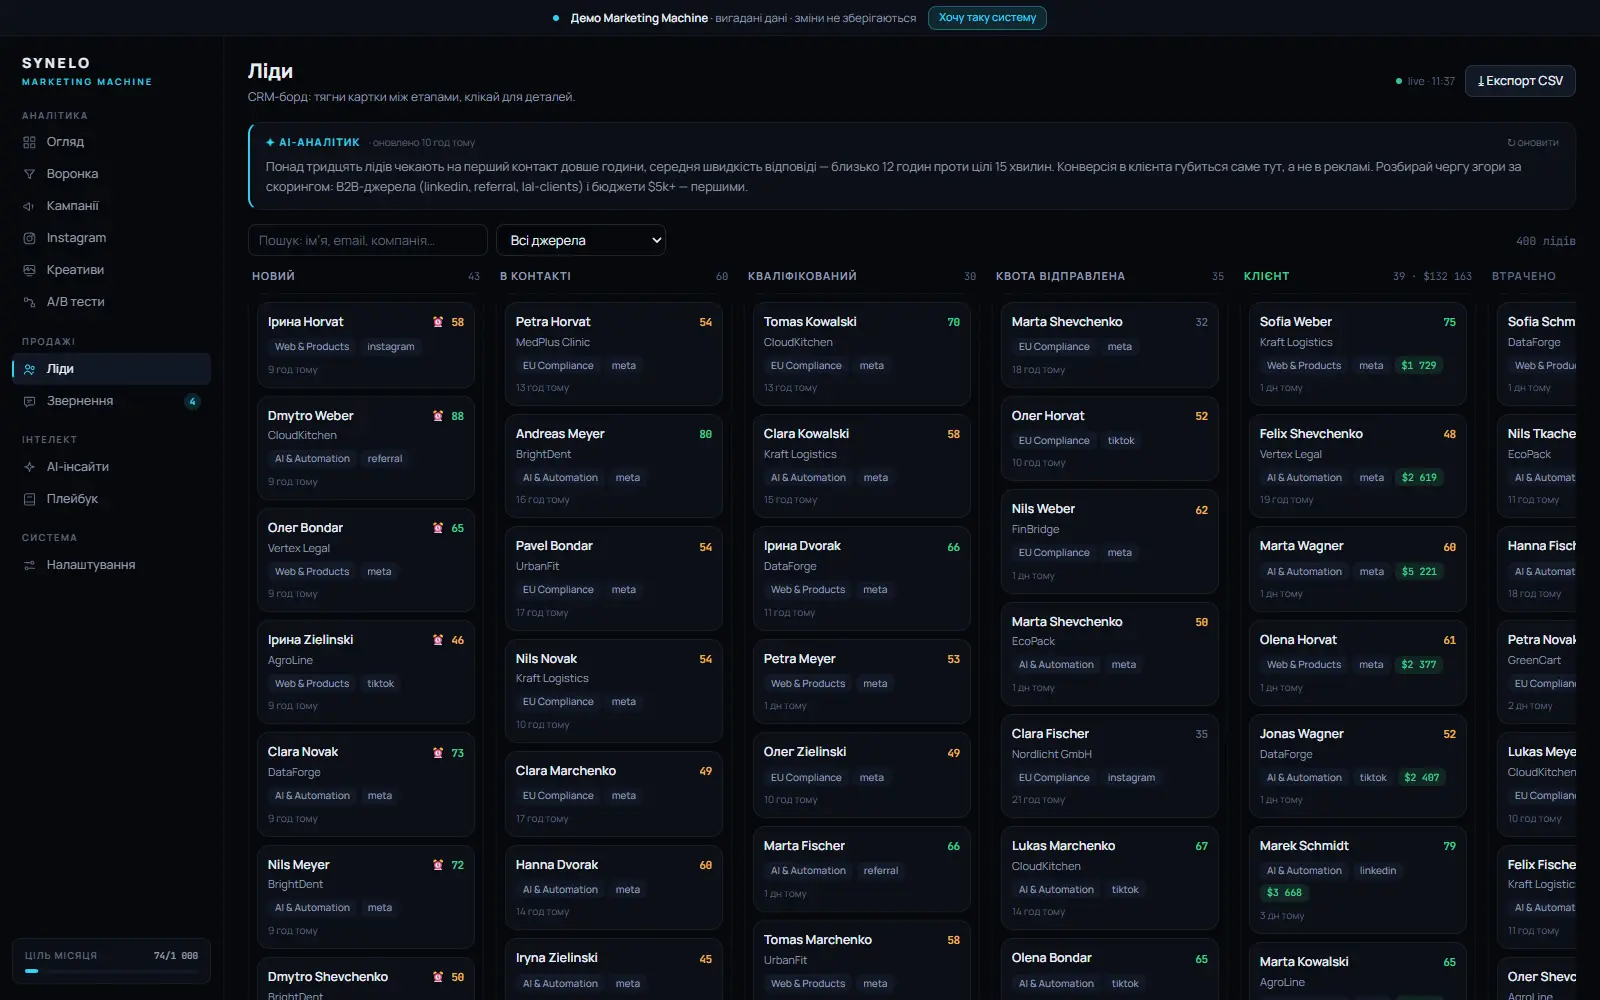Click the alarm icon on Clara Novak card

437,753
